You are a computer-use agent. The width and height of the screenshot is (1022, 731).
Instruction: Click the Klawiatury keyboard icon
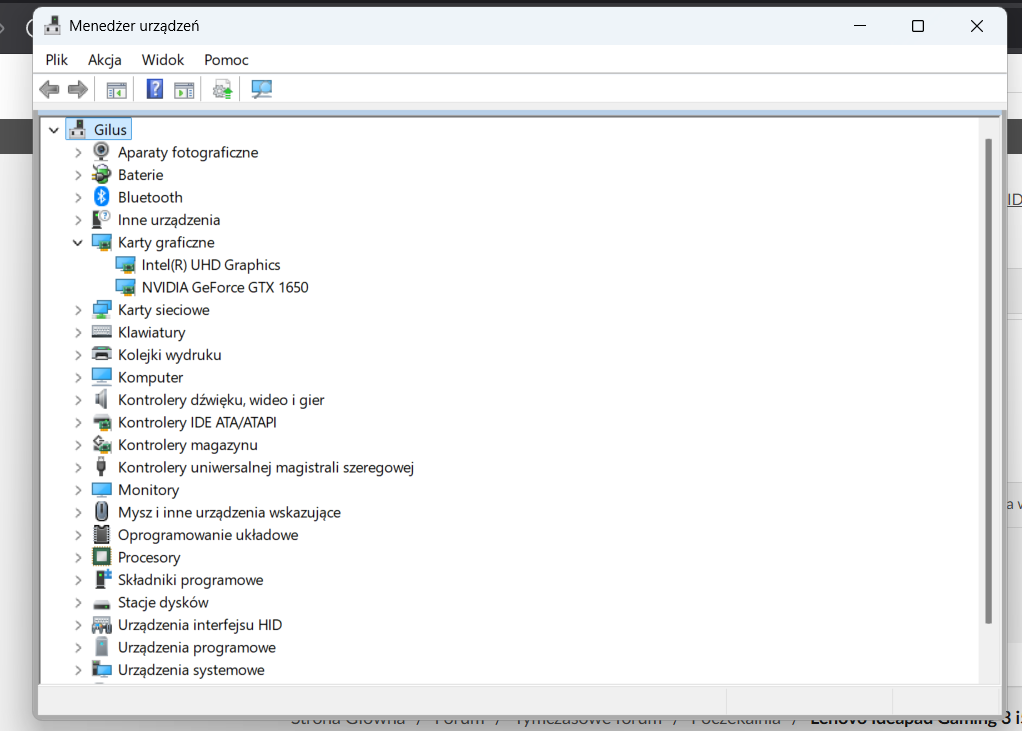102,332
